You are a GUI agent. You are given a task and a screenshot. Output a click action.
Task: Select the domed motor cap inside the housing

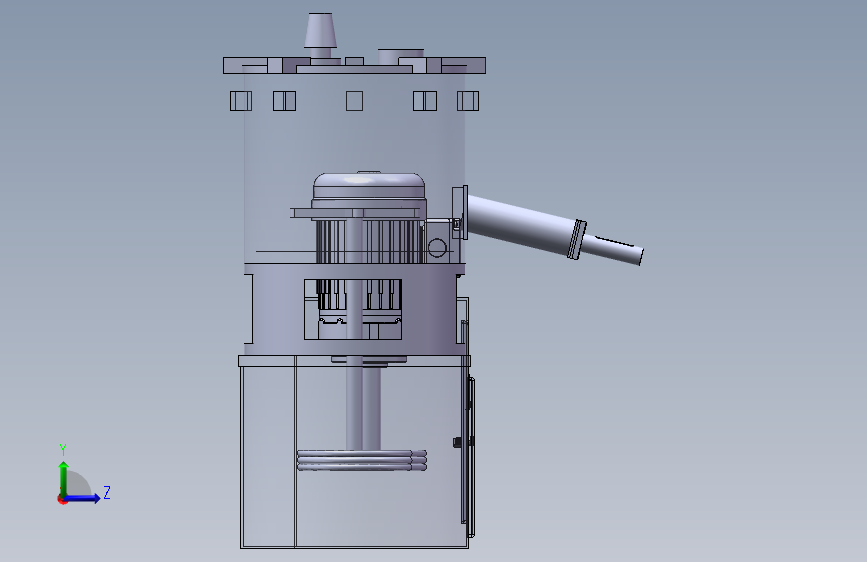[369, 186]
